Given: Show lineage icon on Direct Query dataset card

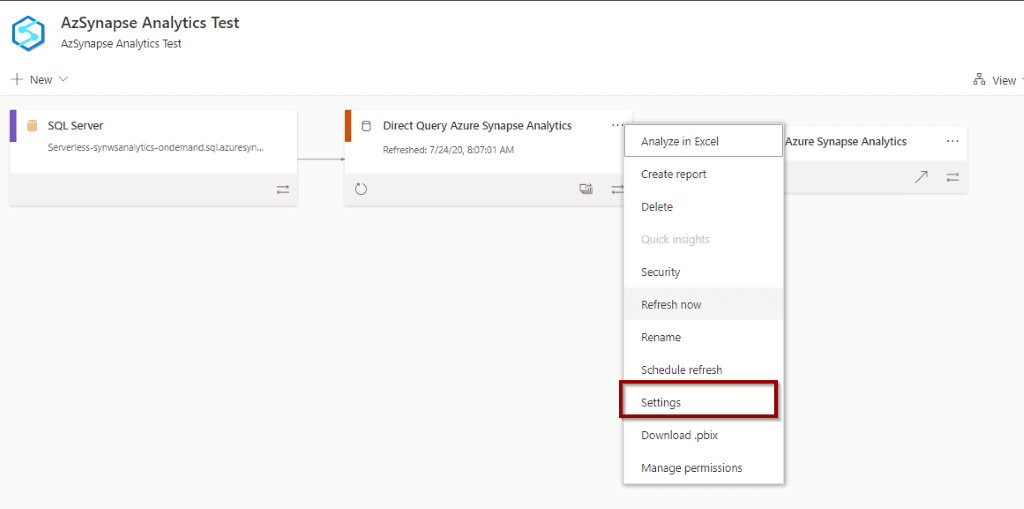Looking at the screenshot, I should [x=617, y=189].
